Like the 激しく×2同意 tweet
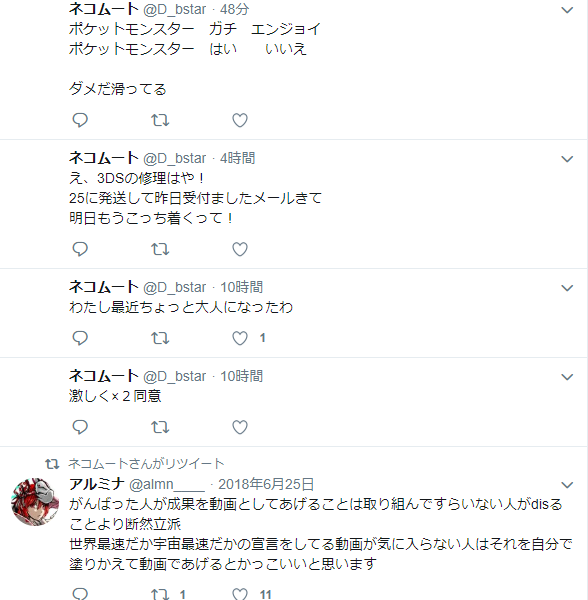This screenshot has height=600, width=588. point(240,427)
